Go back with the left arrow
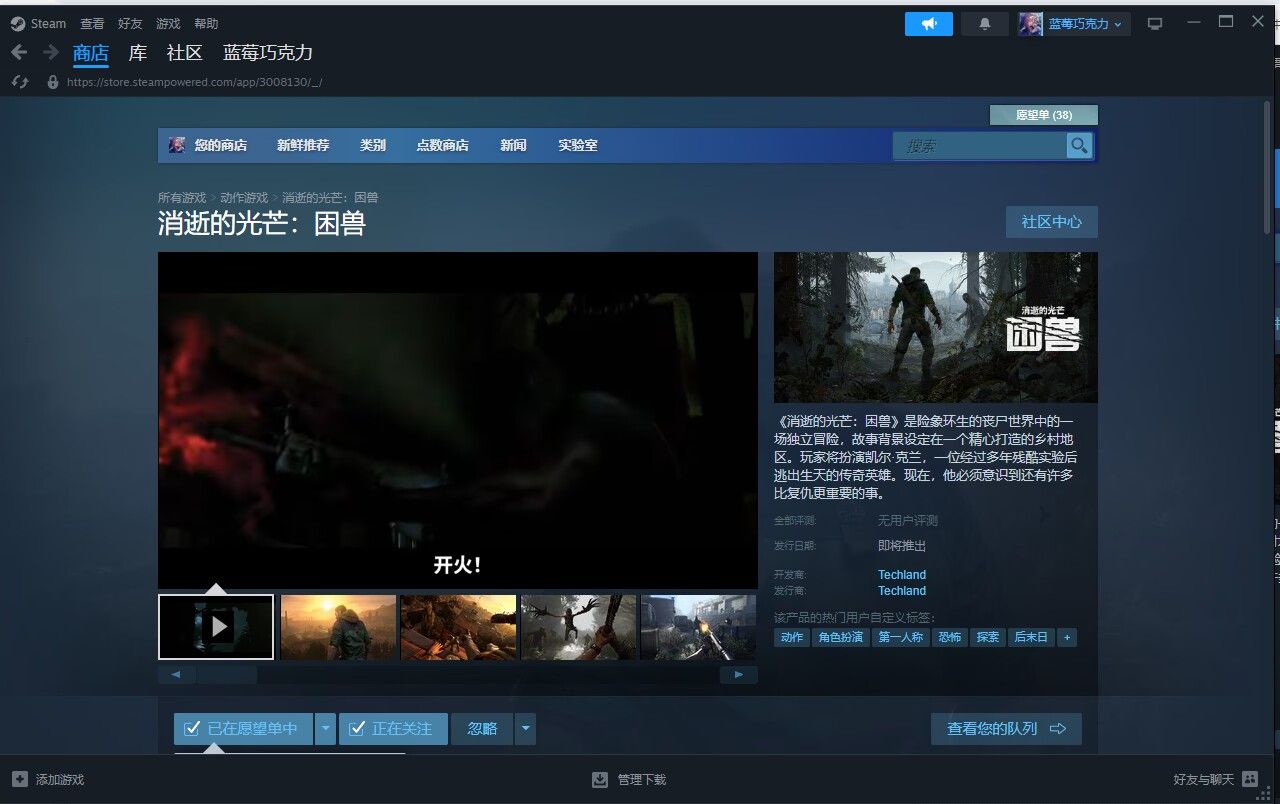Screen dimensions: 1280x804 pyautogui.click(x=19, y=52)
